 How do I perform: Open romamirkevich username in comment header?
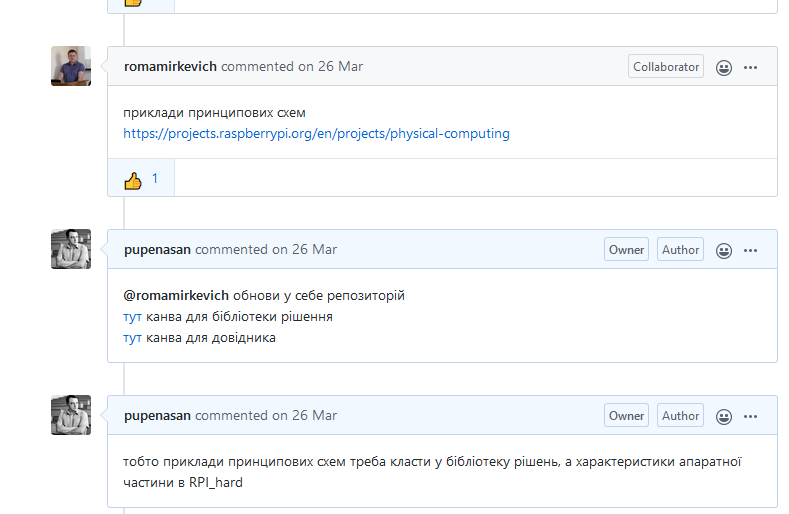[170, 67]
